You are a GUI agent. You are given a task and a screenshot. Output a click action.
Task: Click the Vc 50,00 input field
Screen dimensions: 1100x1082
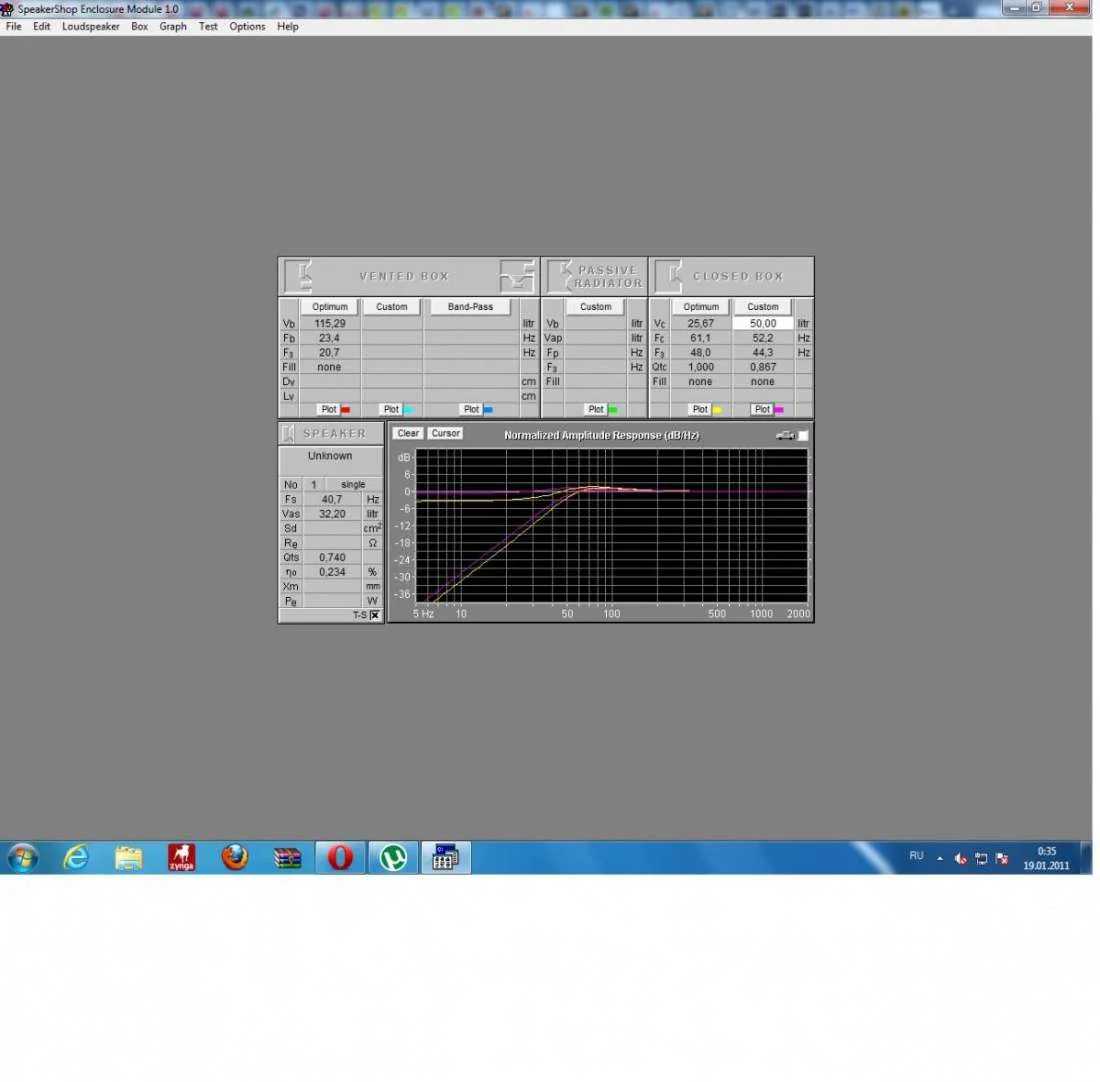(763, 323)
